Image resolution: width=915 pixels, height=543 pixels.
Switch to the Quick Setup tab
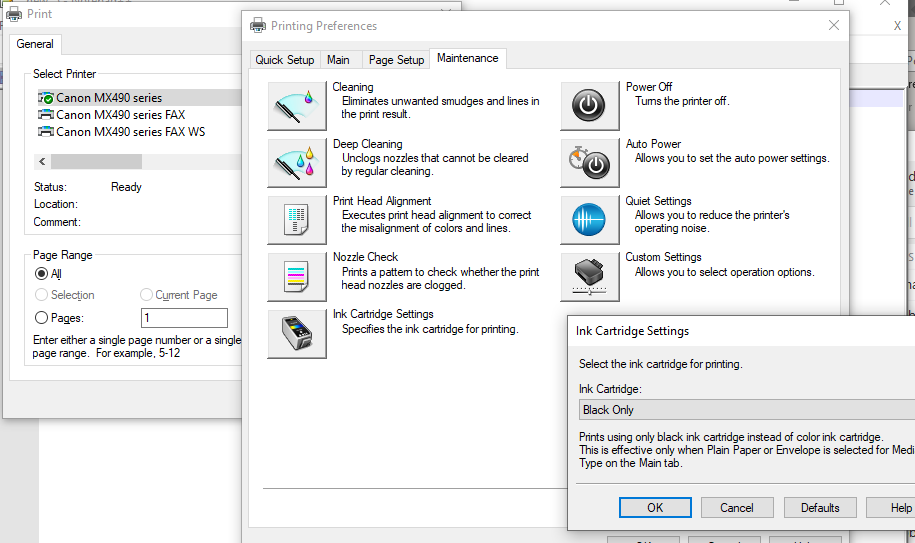tap(284, 60)
